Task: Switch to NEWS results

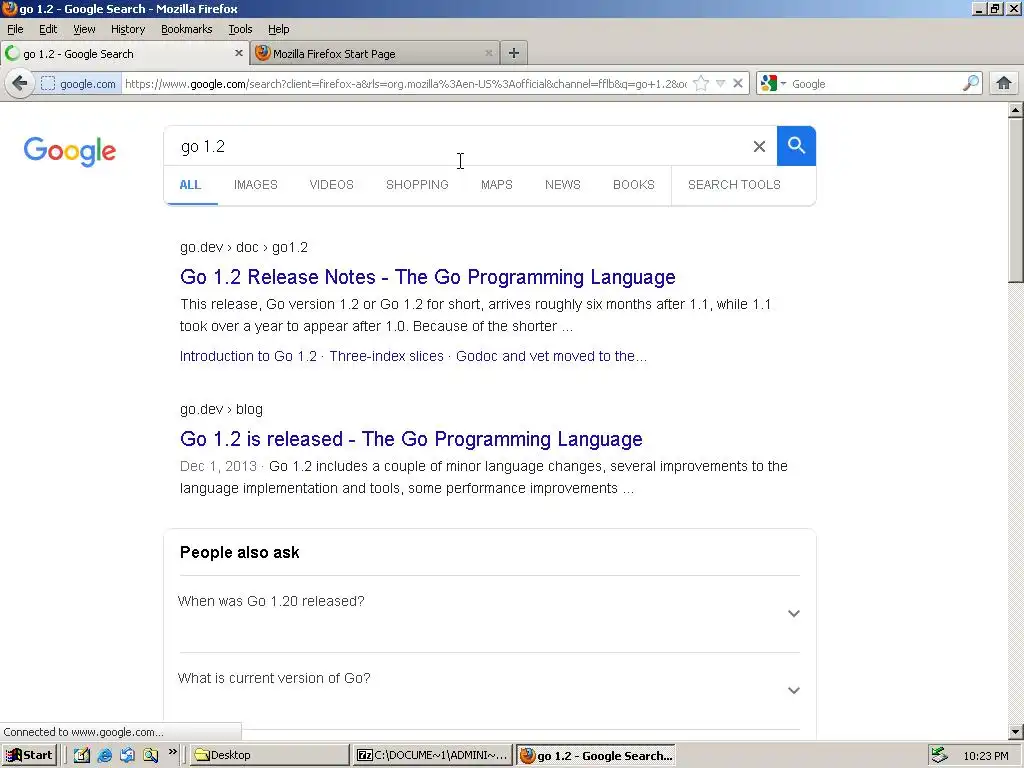Action: pos(563,185)
